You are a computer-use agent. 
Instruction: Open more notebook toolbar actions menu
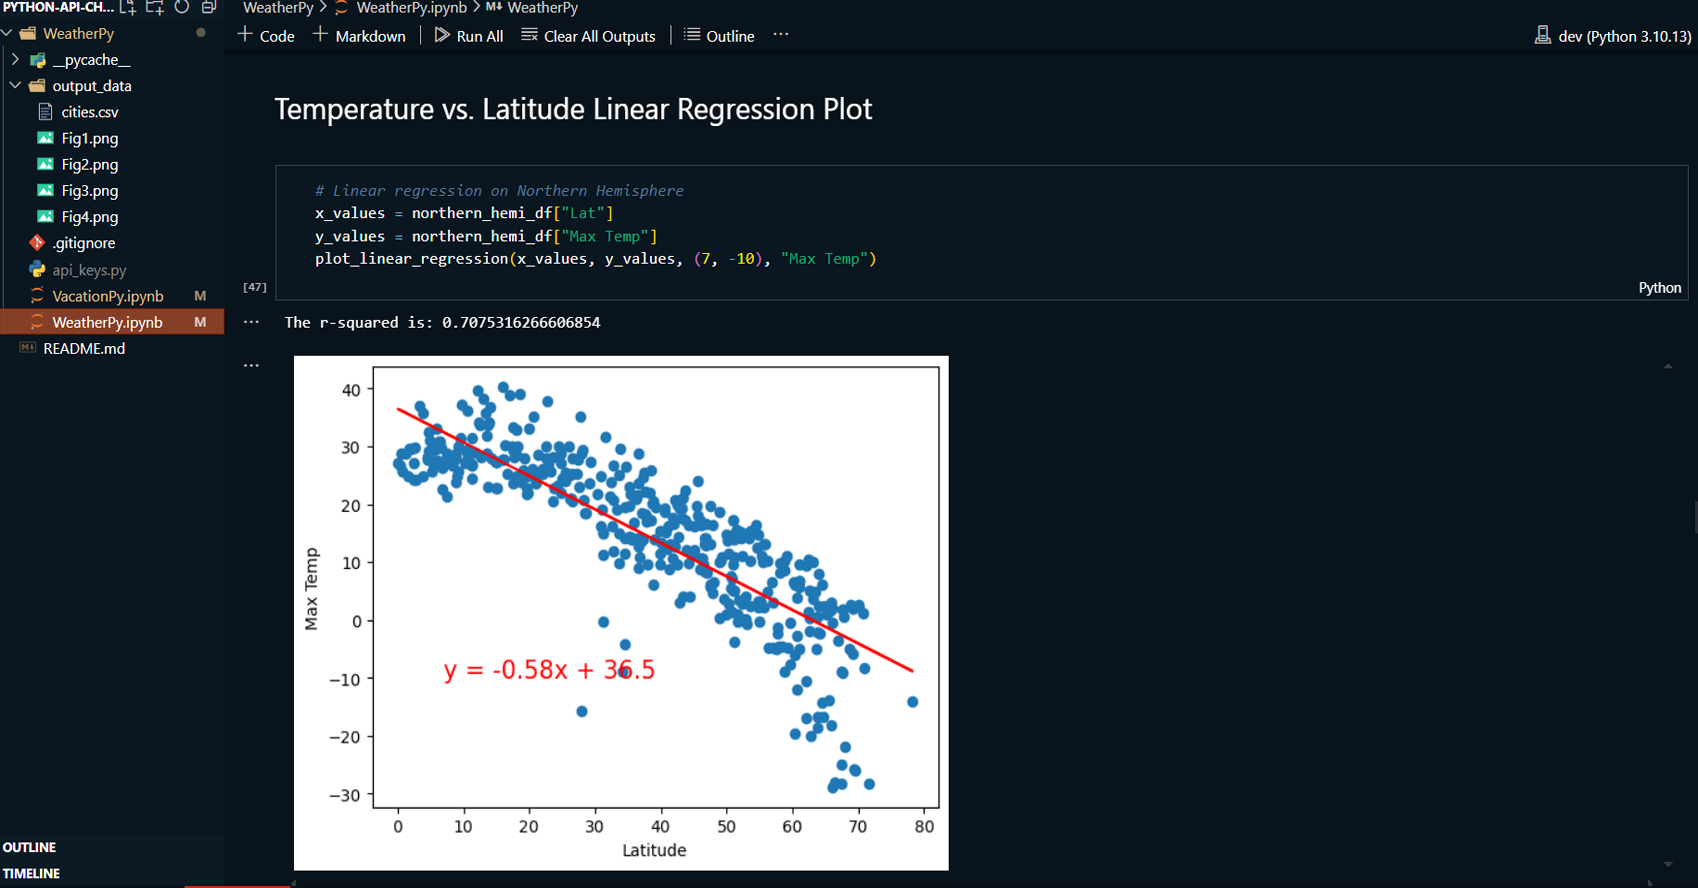click(781, 35)
